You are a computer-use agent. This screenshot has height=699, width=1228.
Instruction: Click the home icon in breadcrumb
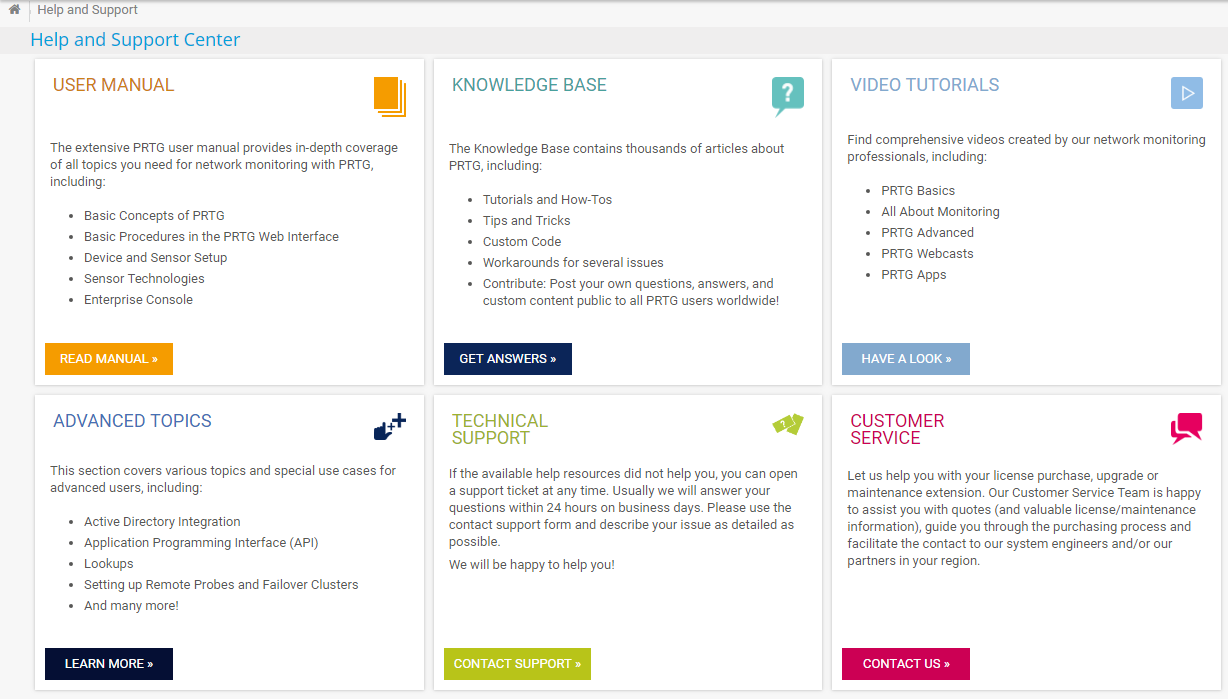pyautogui.click(x=14, y=10)
